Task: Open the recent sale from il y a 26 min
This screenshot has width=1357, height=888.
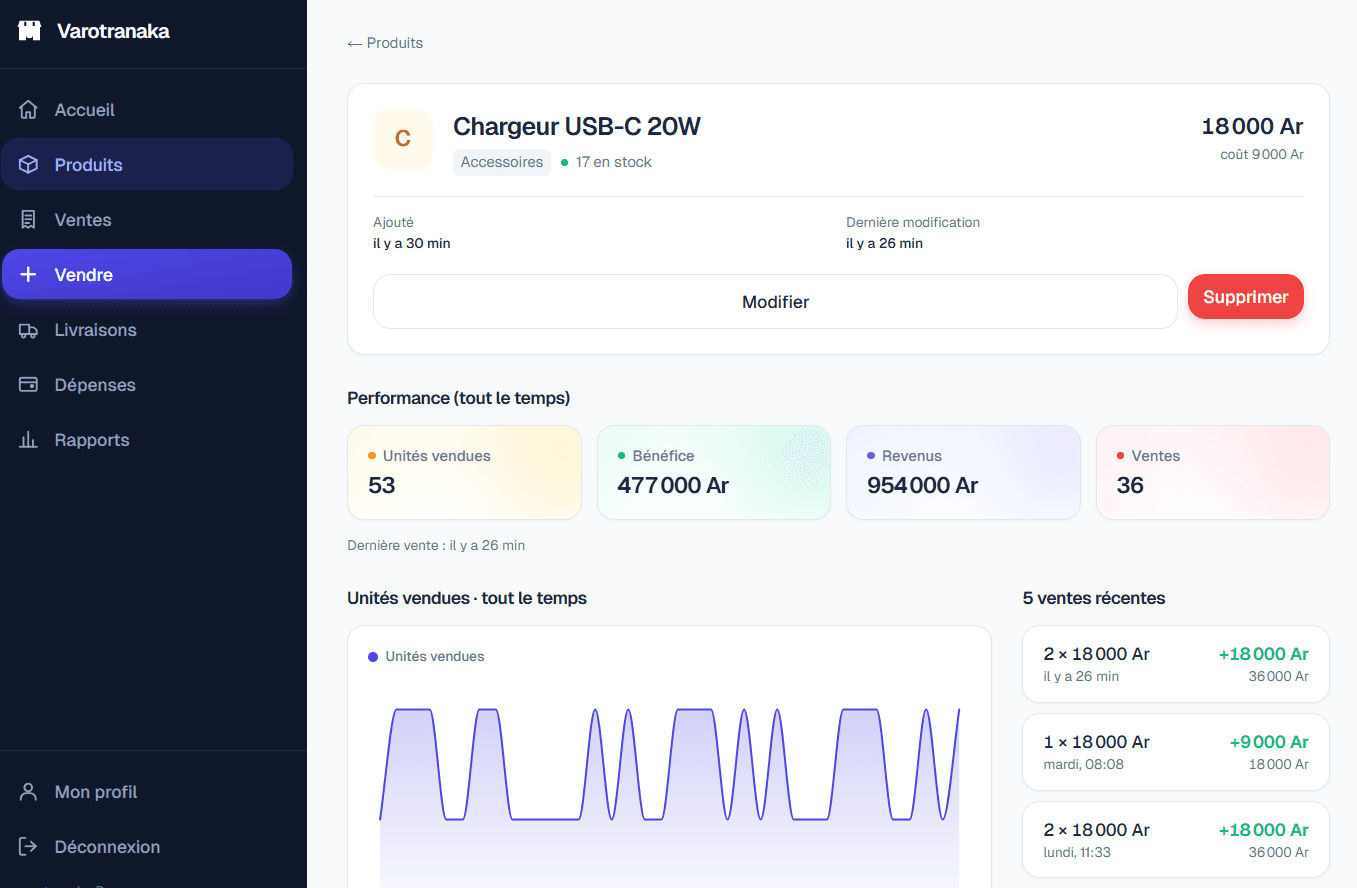Action: (x=1176, y=664)
